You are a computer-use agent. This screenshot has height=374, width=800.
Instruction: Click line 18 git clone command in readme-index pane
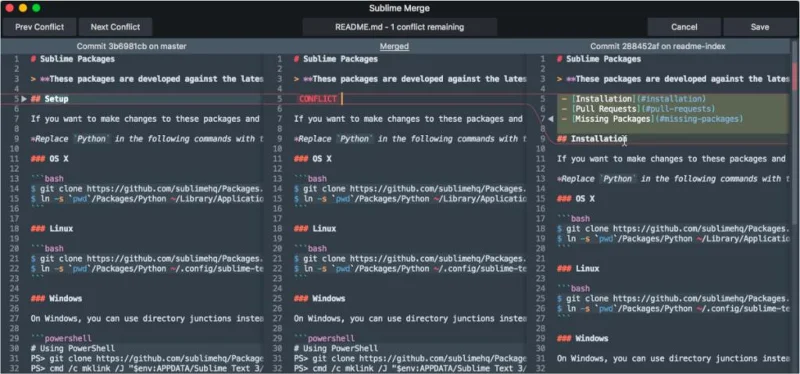(x=673, y=229)
